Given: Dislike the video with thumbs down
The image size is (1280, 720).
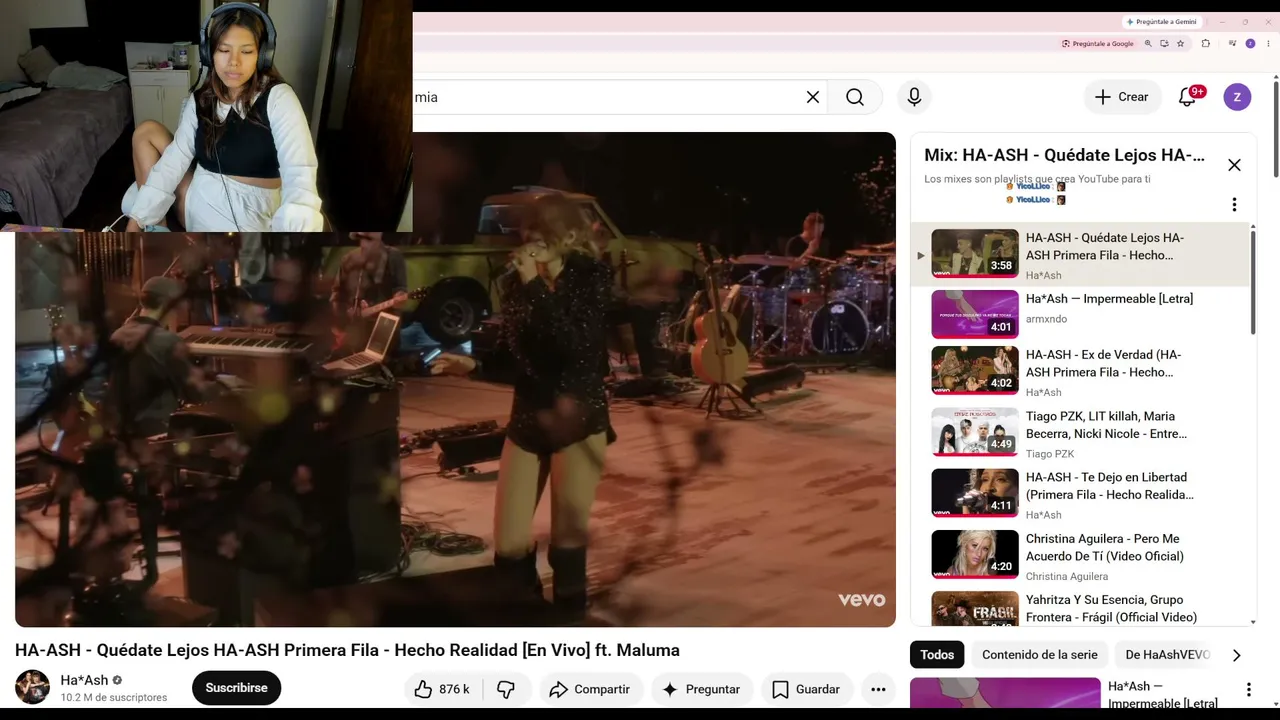Looking at the screenshot, I should tap(506, 689).
